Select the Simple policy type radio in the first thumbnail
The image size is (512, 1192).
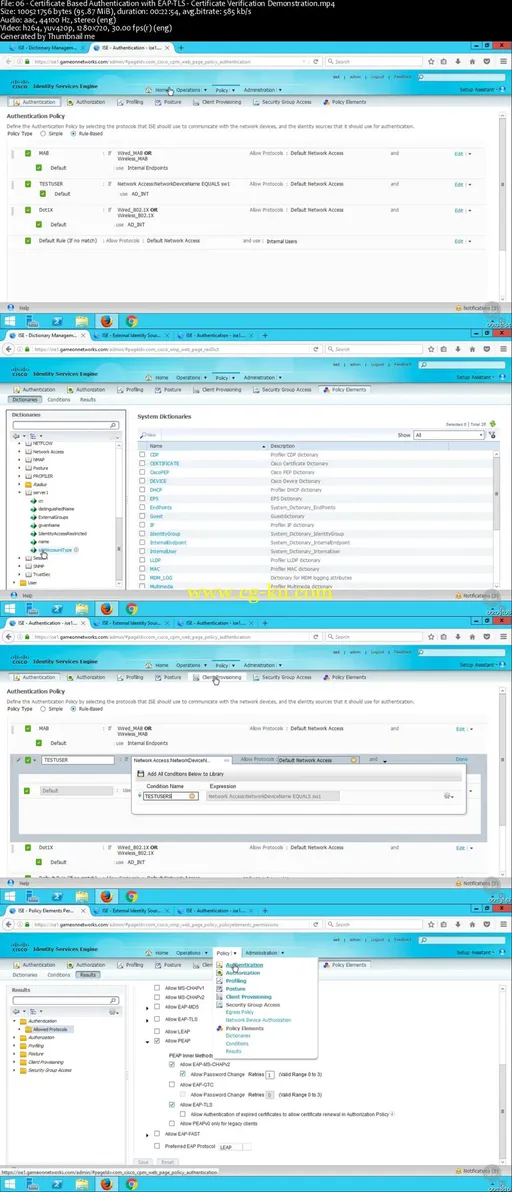[44, 133]
